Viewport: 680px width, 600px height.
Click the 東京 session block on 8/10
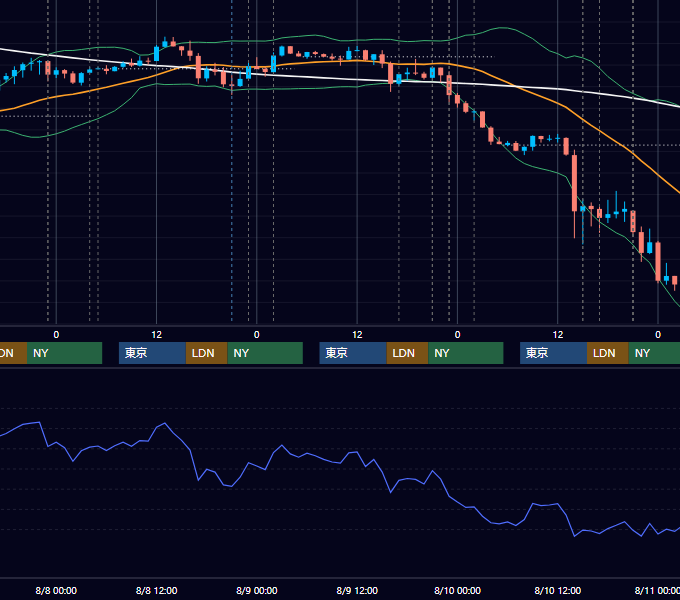tap(553, 353)
